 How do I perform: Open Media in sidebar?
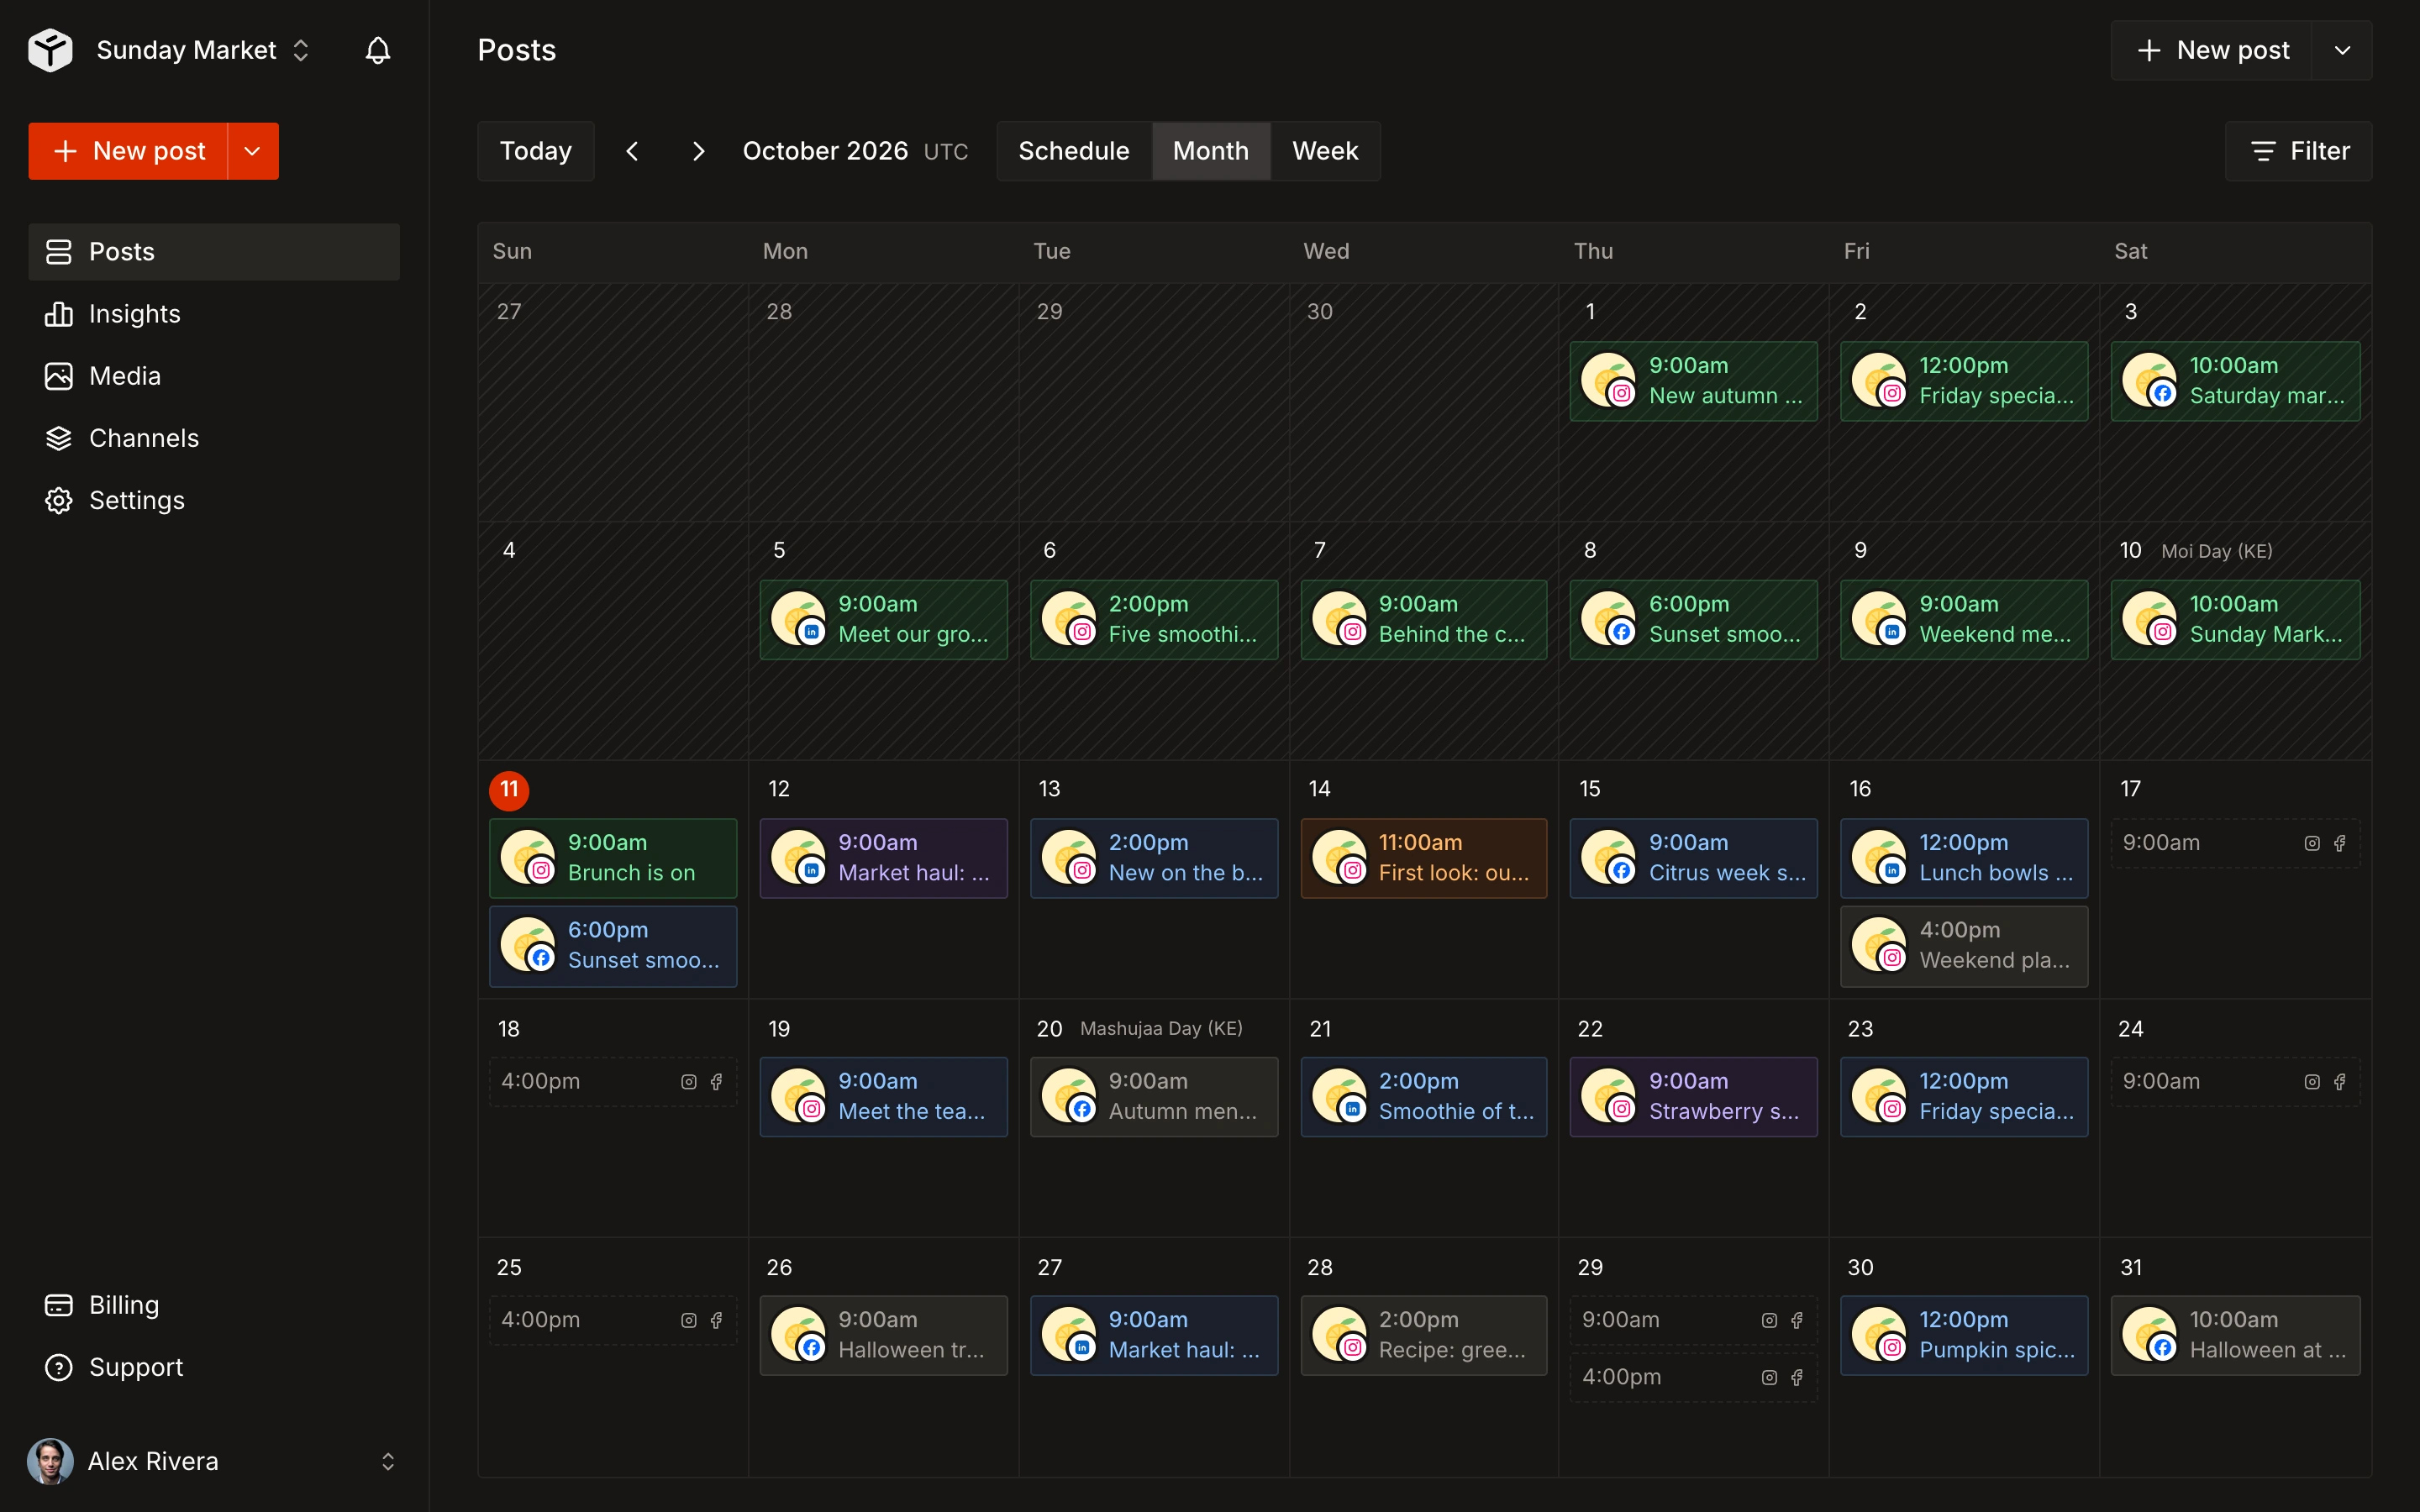[x=214, y=376]
